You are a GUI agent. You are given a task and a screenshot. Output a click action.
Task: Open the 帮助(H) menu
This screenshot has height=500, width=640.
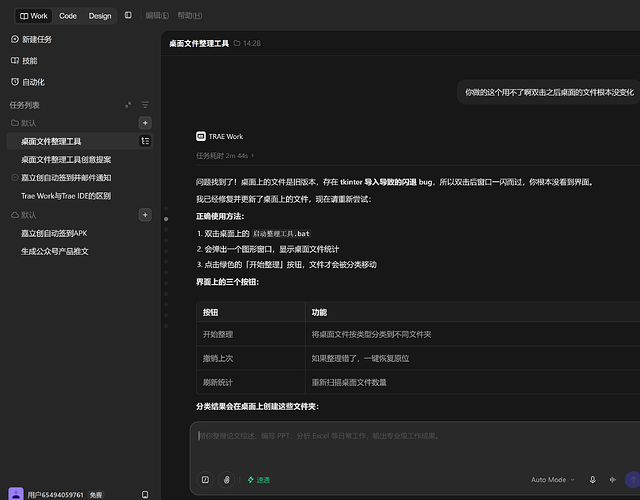point(190,16)
